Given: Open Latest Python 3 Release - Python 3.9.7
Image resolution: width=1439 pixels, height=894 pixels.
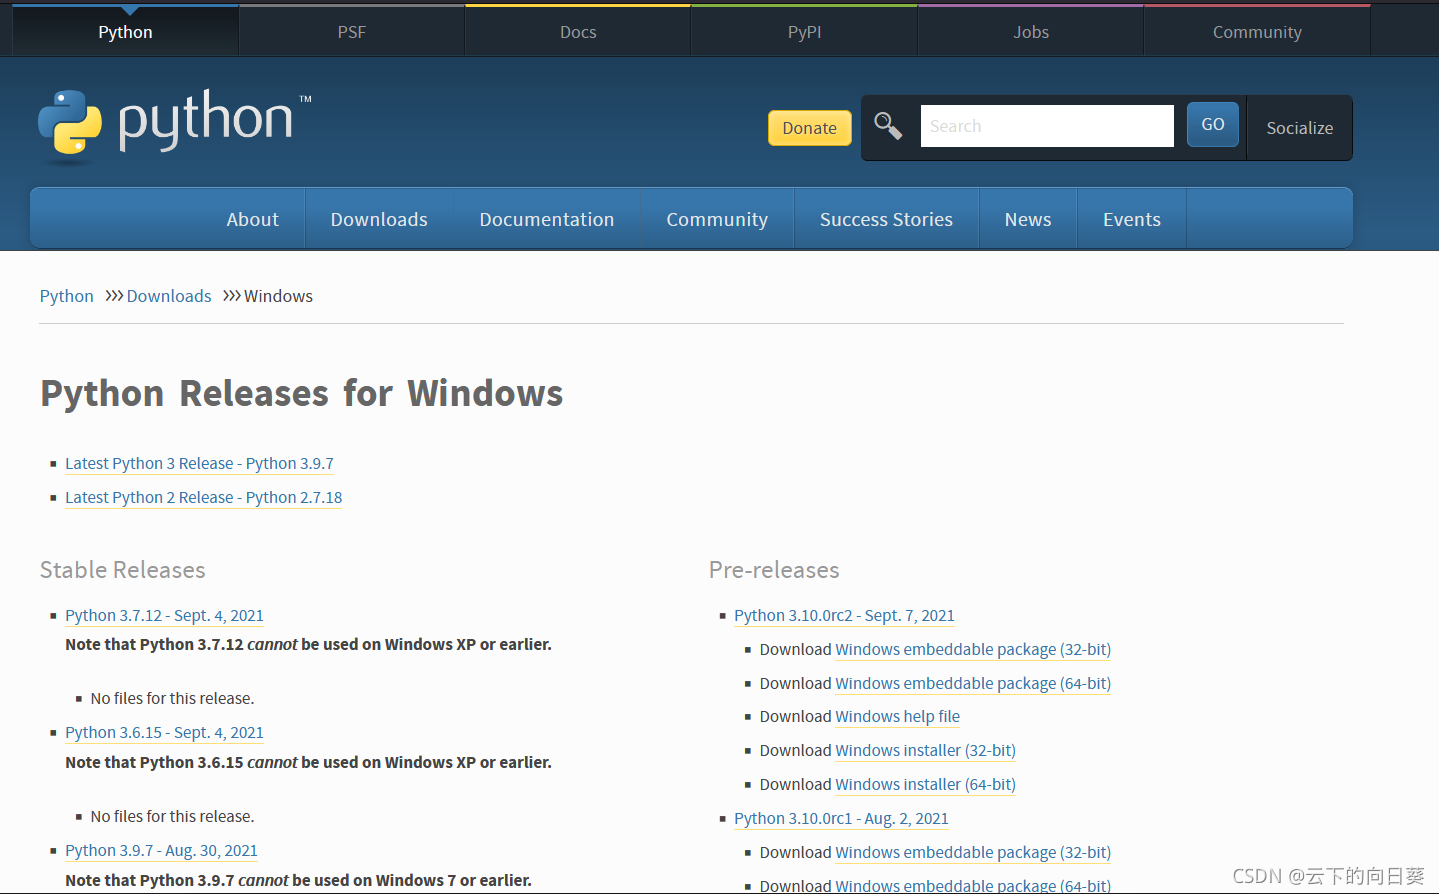Looking at the screenshot, I should coord(199,463).
